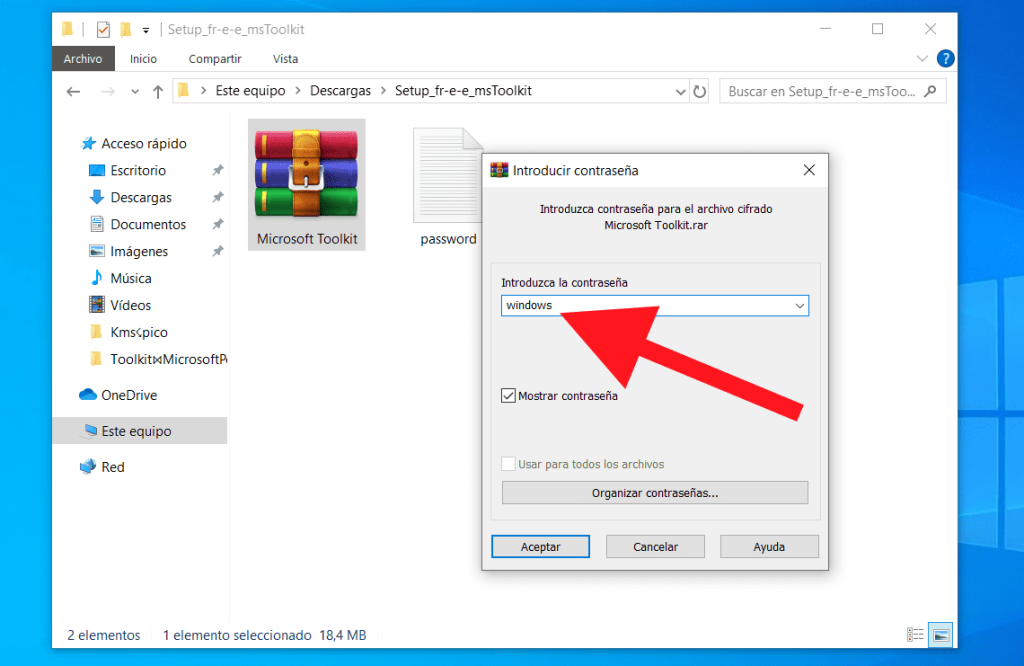Open the password field dropdown
This screenshot has height=666, width=1024.
(799, 306)
